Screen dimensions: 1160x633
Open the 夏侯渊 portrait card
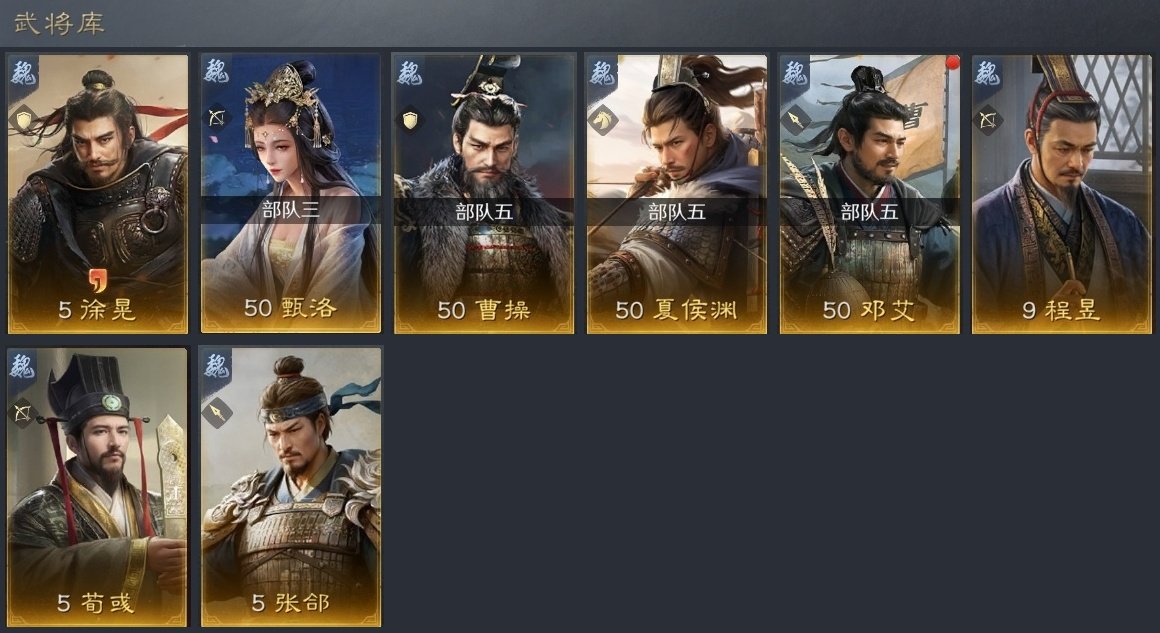click(677, 193)
